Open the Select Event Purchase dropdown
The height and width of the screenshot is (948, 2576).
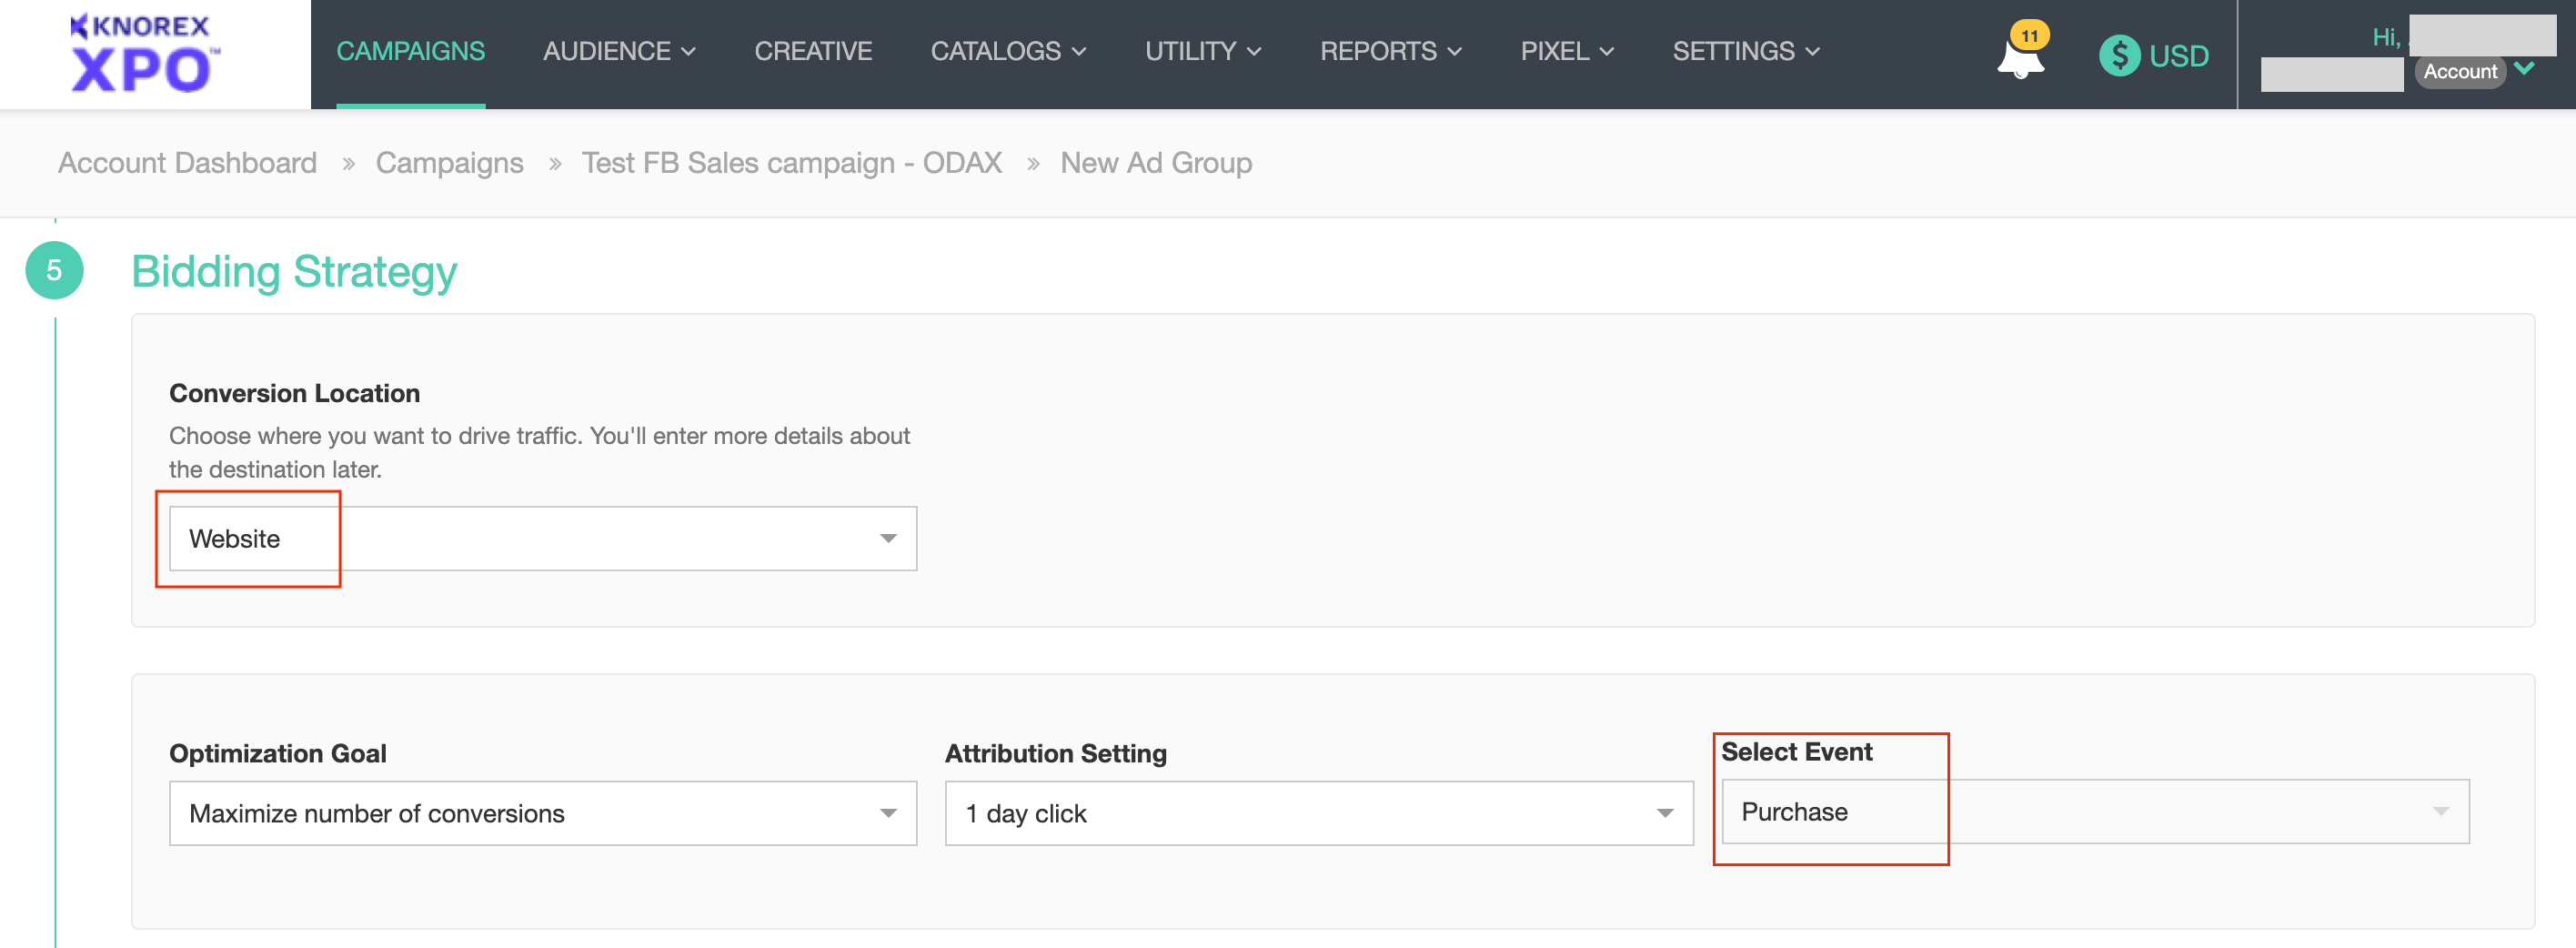[2095, 811]
